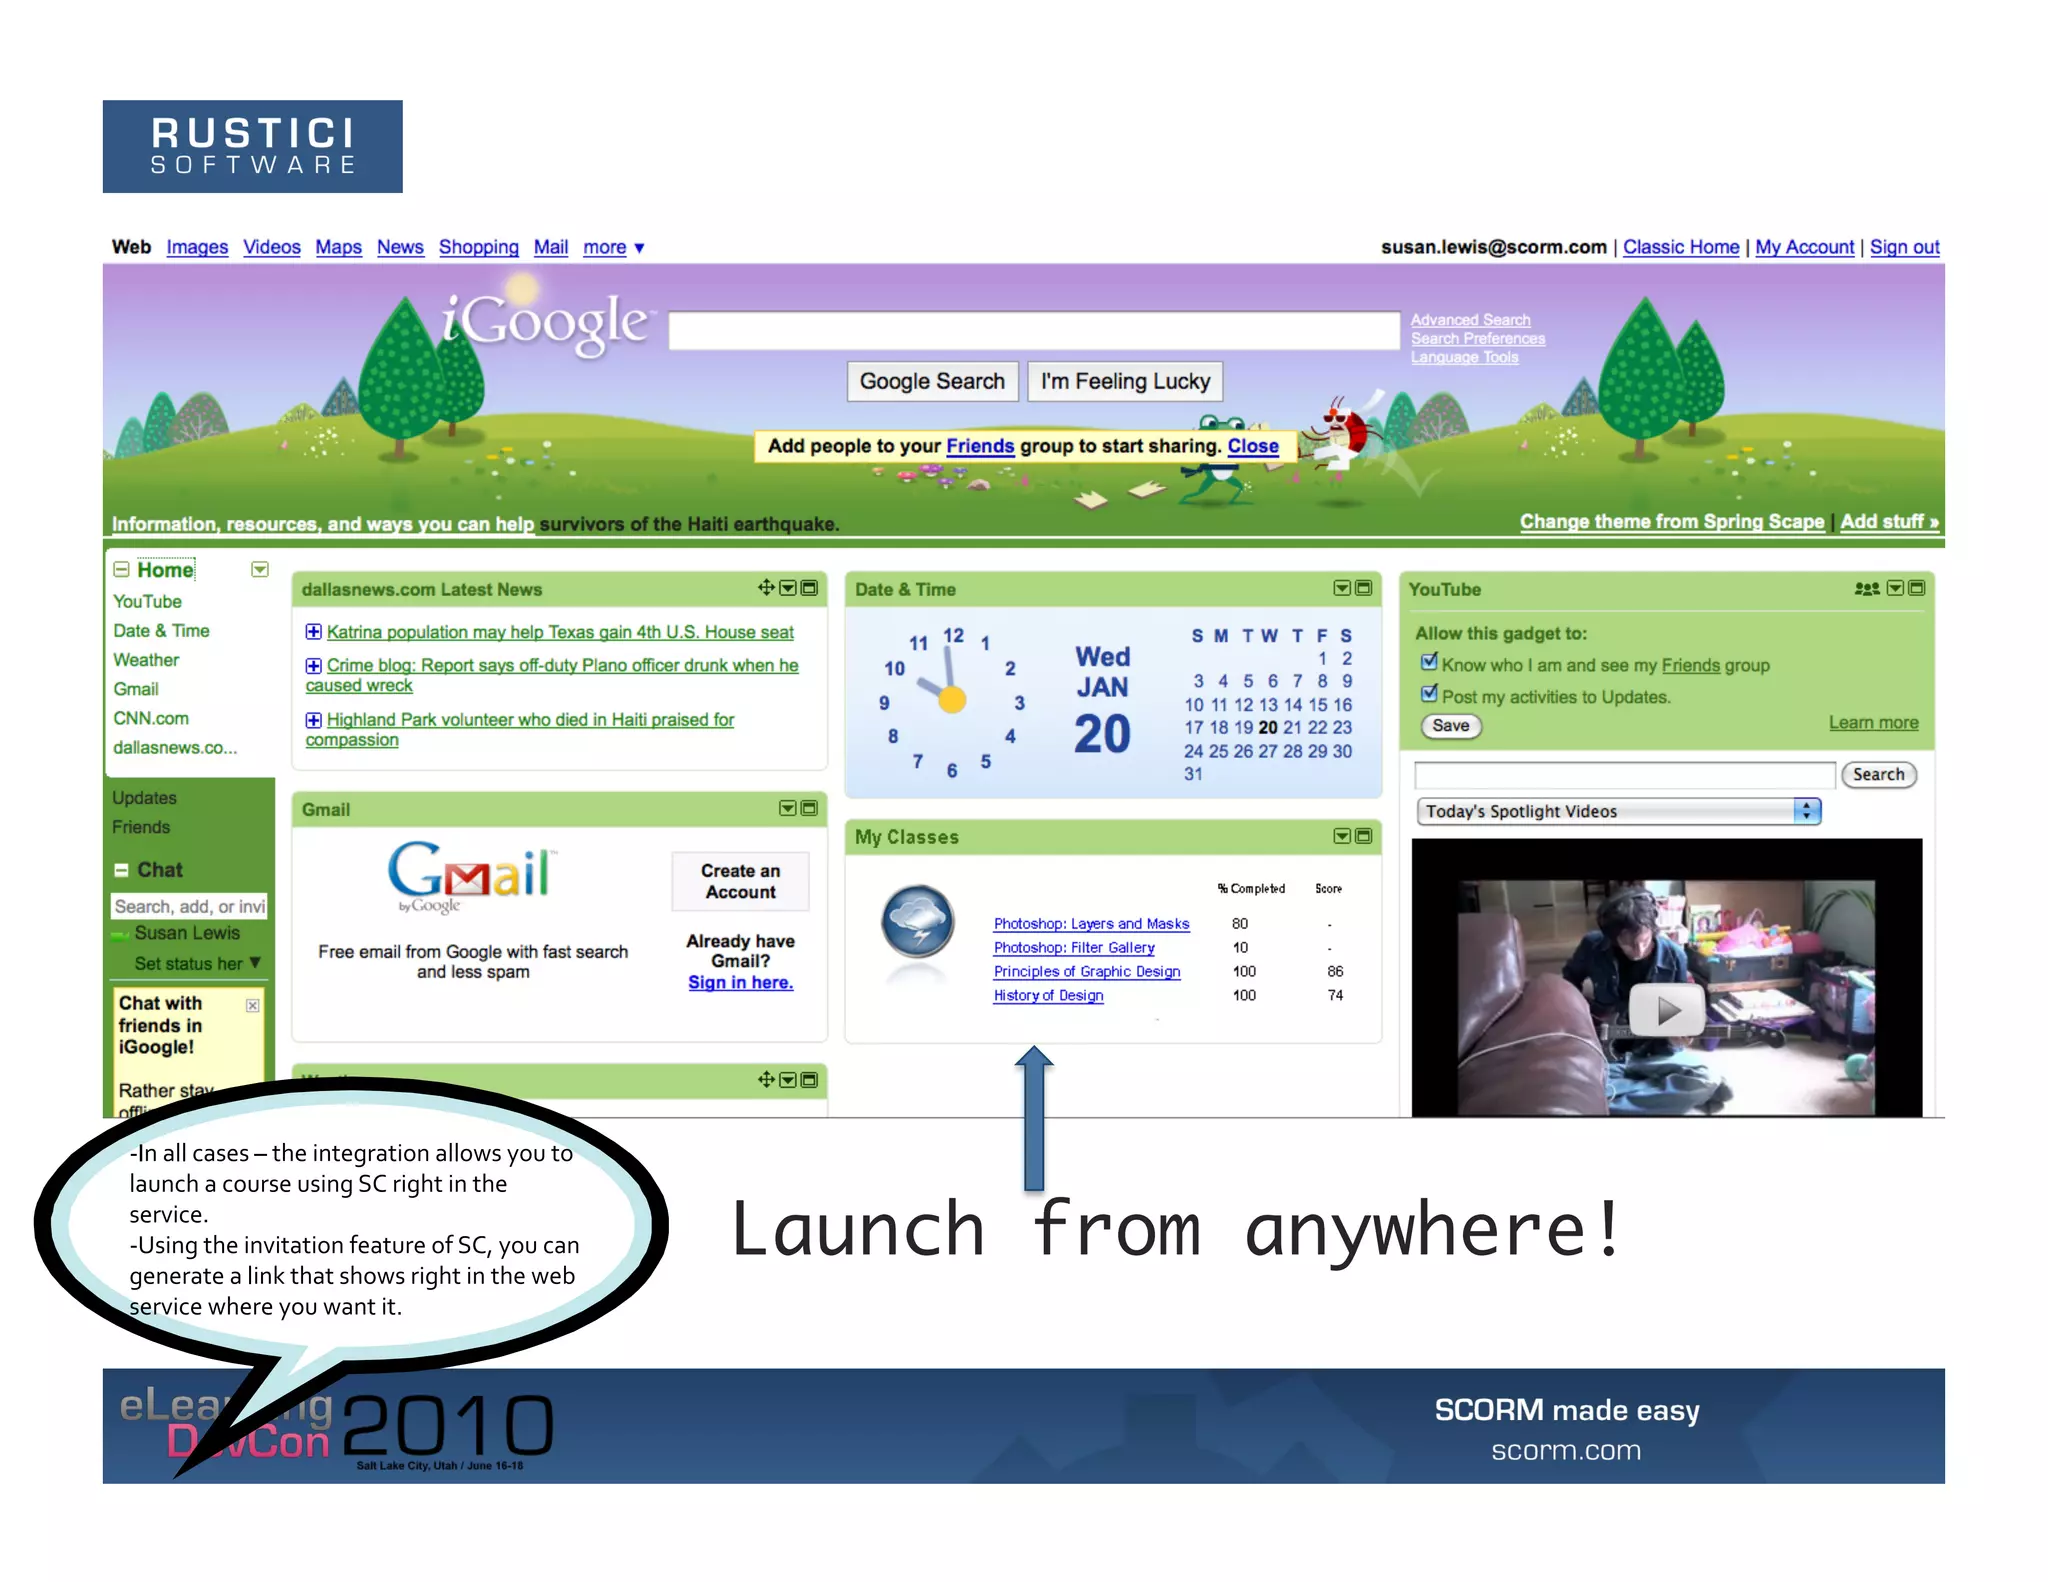Image resolution: width=2048 pixels, height=1582 pixels.
Task: Click the Gmail logo image
Action: pos(470,876)
